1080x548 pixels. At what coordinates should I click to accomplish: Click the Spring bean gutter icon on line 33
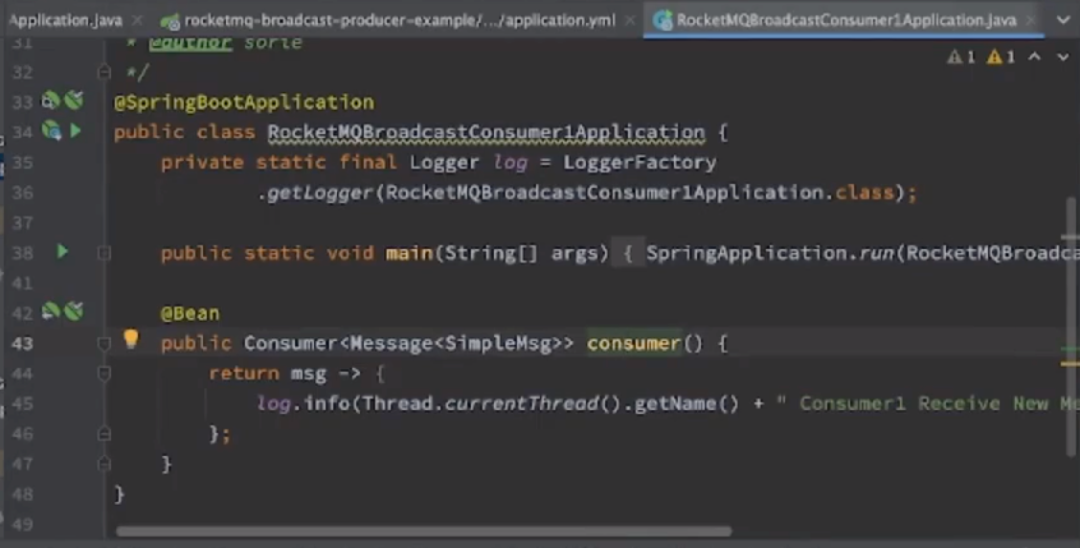click(51, 101)
